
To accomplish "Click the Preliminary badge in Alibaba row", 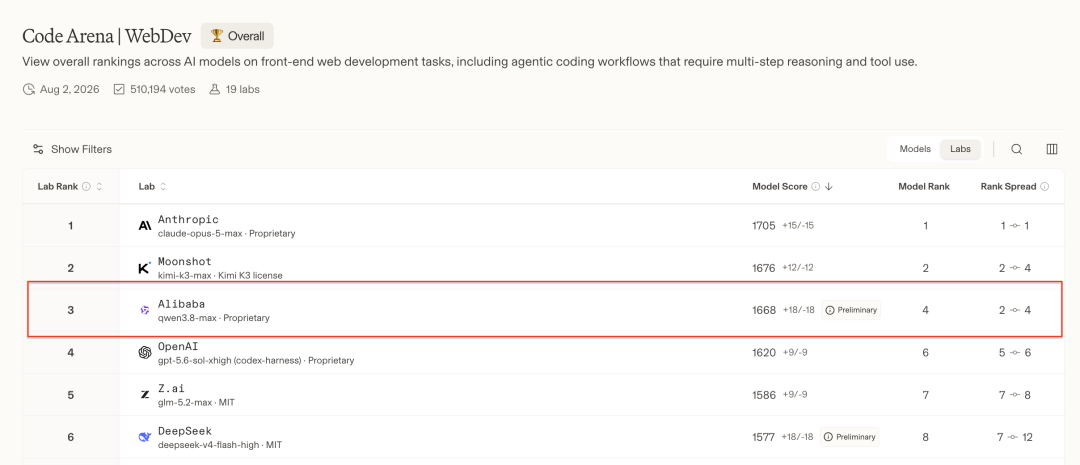I will (851, 310).
